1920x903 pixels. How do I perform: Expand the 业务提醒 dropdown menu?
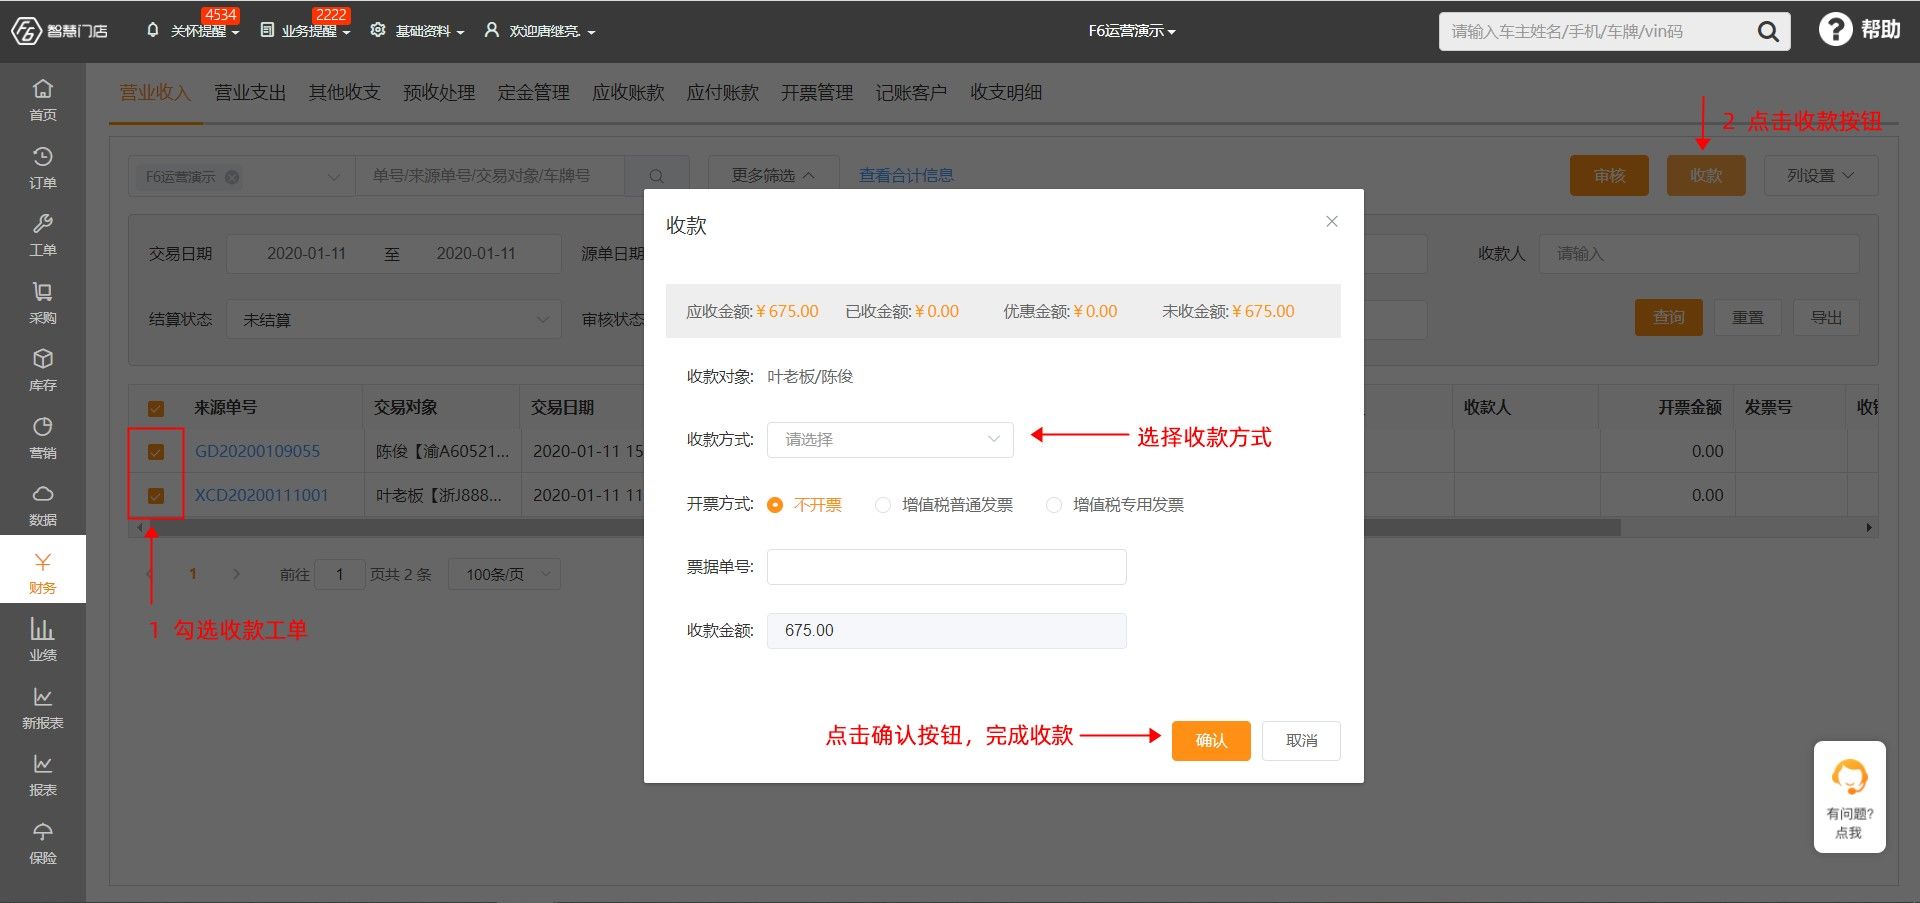click(x=305, y=31)
